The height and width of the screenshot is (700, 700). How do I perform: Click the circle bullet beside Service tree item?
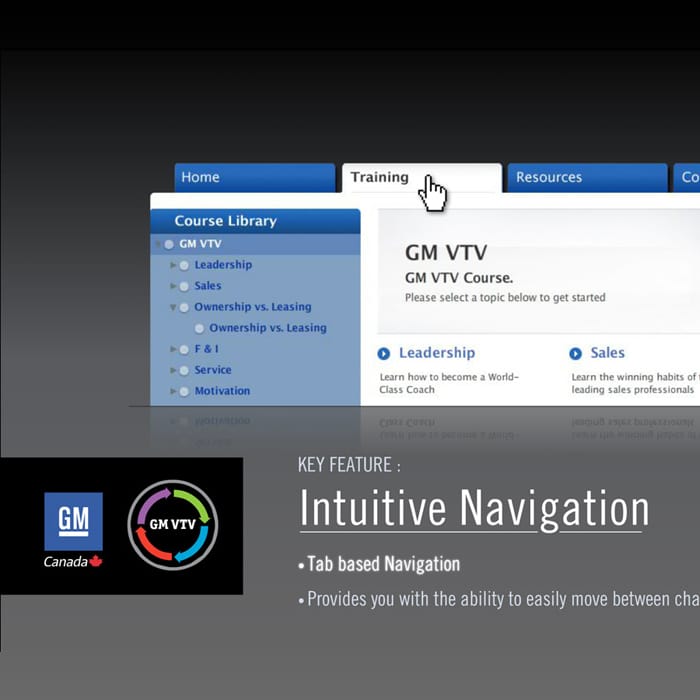[x=184, y=371]
